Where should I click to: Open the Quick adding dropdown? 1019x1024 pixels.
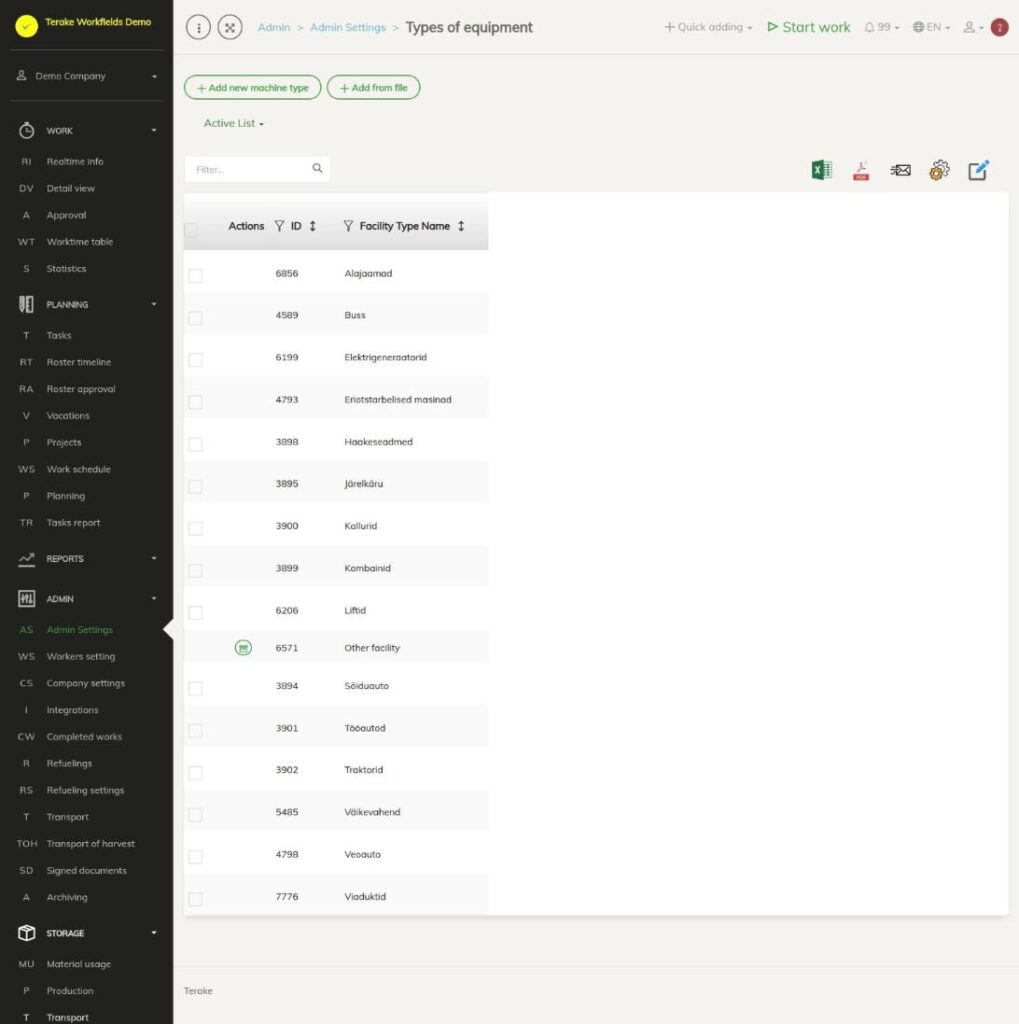pos(708,27)
